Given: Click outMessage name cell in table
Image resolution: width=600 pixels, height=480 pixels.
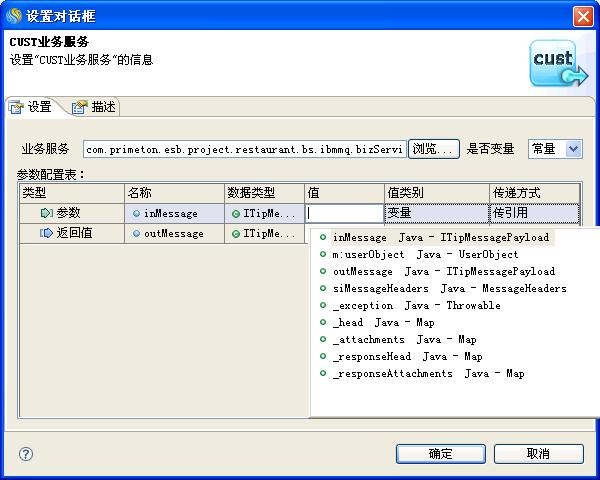Looking at the screenshot, I should click(x=174, y=233).
